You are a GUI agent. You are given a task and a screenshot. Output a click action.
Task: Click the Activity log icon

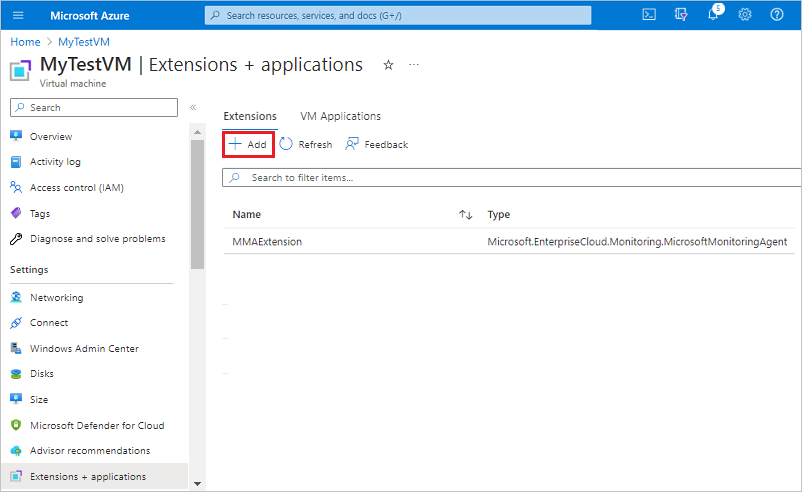pyautogui.click(x=16, y=162)
